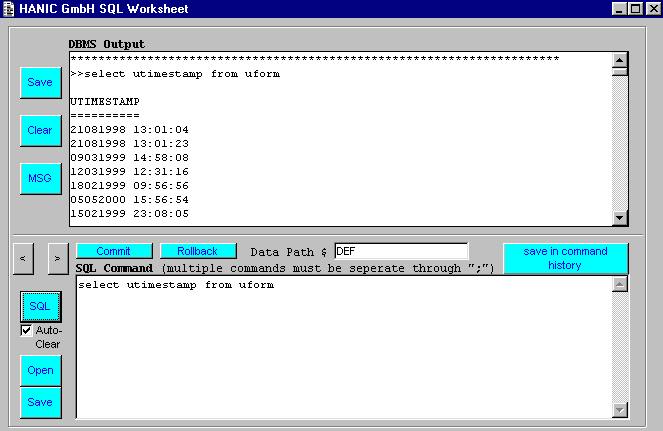This screenshot has height=431, width=663.
Task: Click save in command history
Action: coord(565,258)
